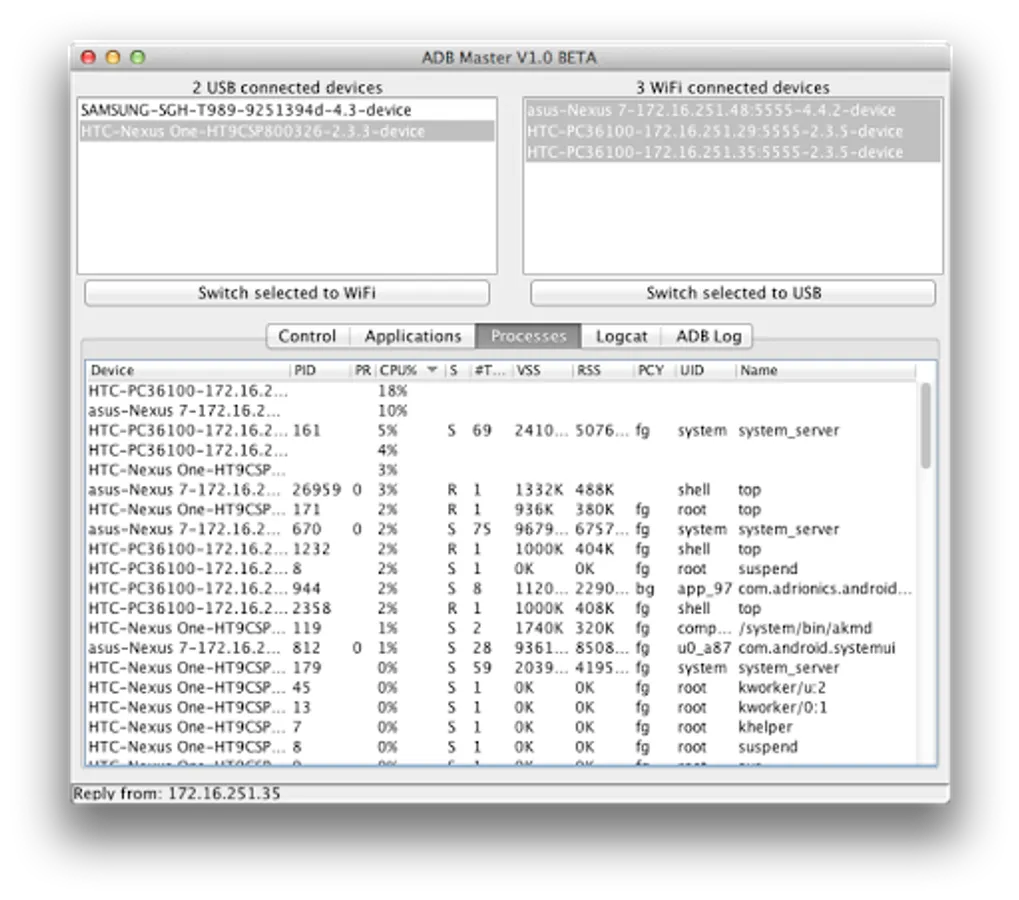This screenshot has width=1019, height=900.
Task: Select the /system/bin/akmd process row
Action: click(500, 628)
